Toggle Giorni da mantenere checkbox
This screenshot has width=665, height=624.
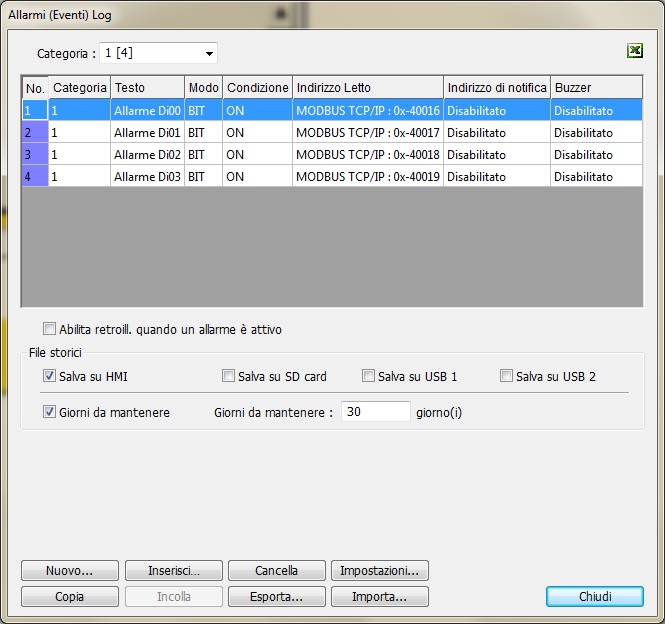(49, 412)
